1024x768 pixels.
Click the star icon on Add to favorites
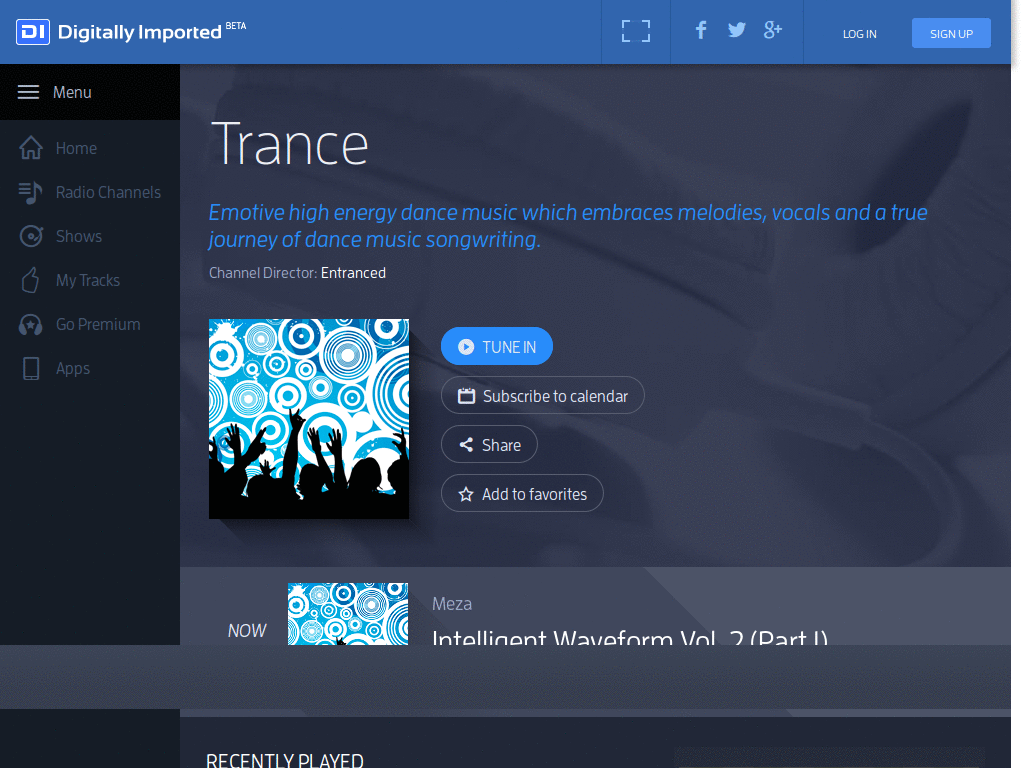pos(466,494)
